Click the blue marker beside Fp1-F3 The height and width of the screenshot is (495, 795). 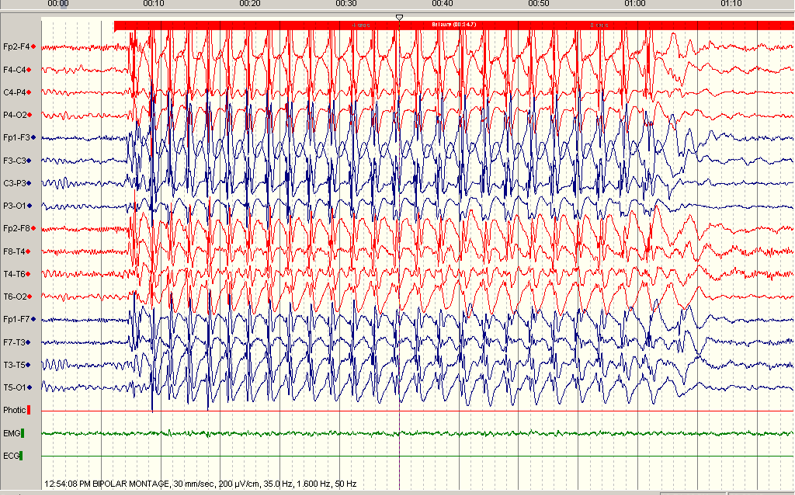[33, 138]
